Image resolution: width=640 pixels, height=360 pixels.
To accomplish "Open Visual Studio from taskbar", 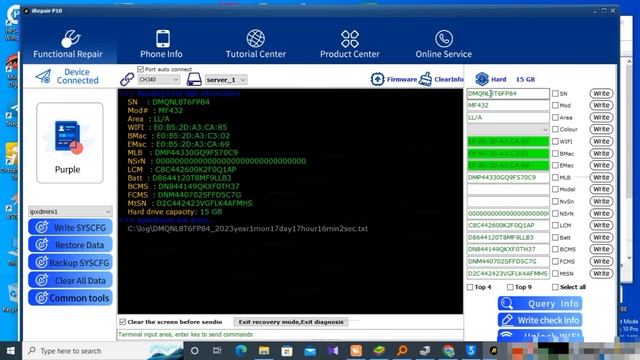I will click(333, 351).
